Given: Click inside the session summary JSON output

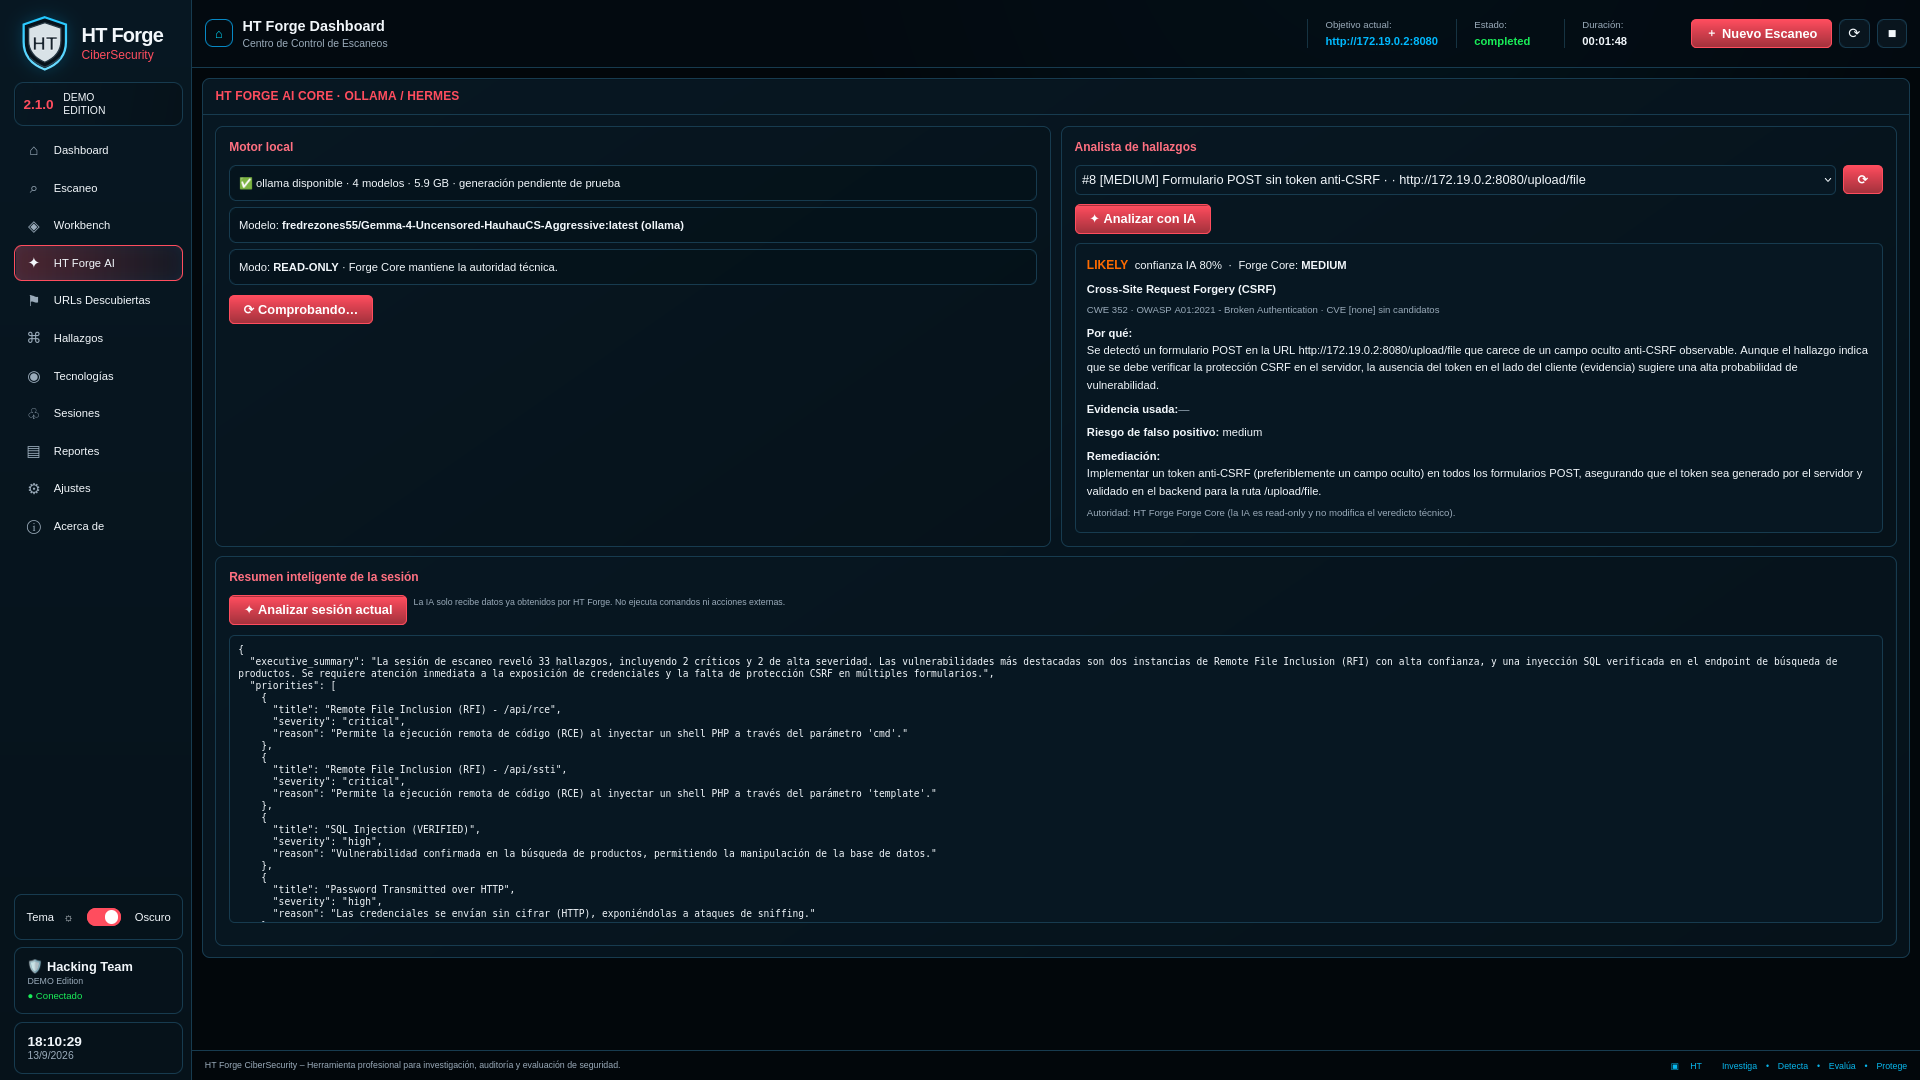Looking at the screenshot, I should click(x=1055, y=779).
